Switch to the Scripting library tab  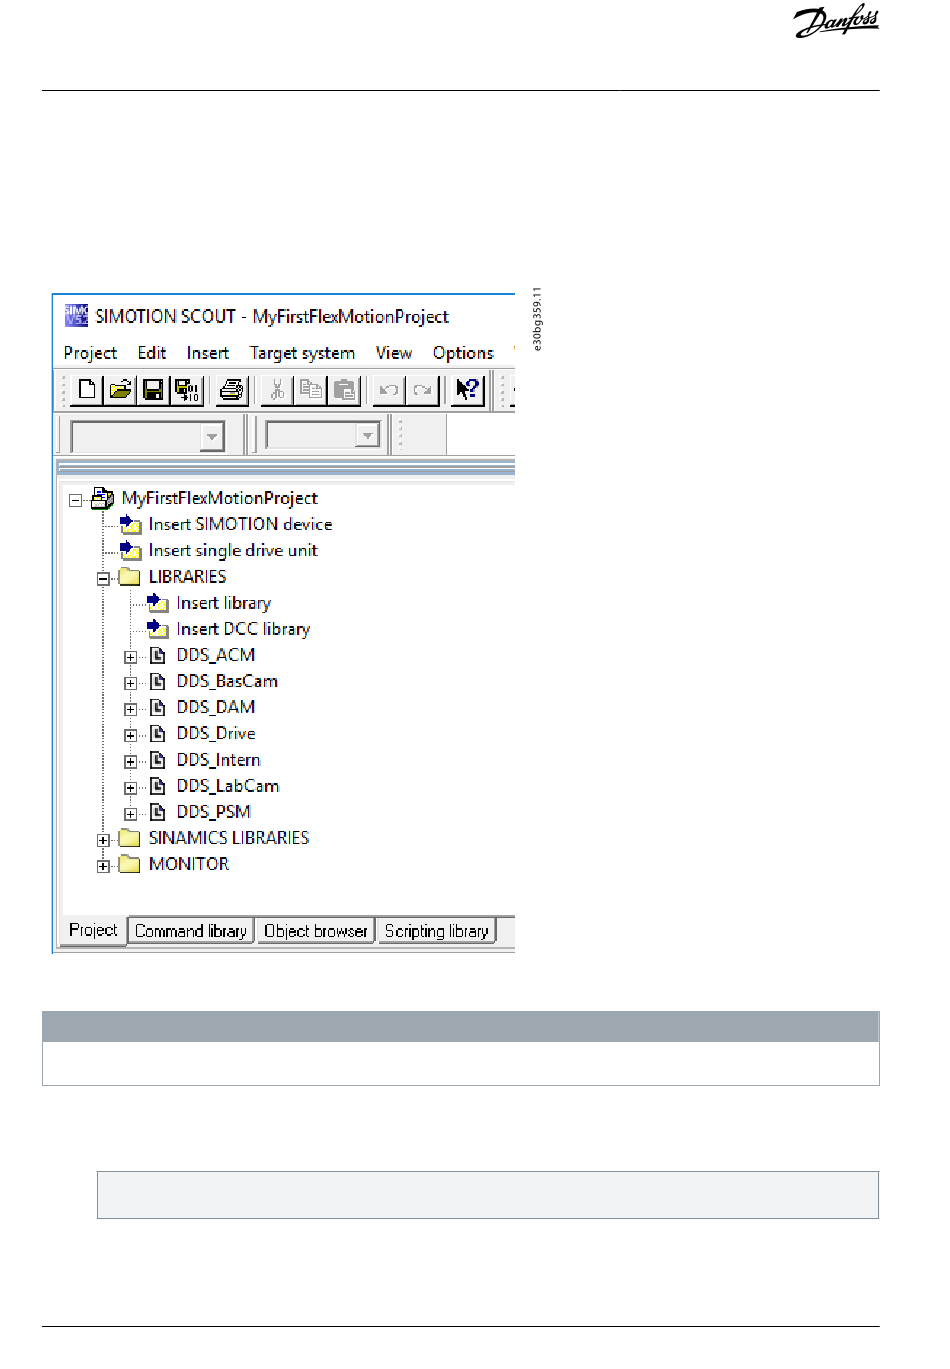point(437,931)
